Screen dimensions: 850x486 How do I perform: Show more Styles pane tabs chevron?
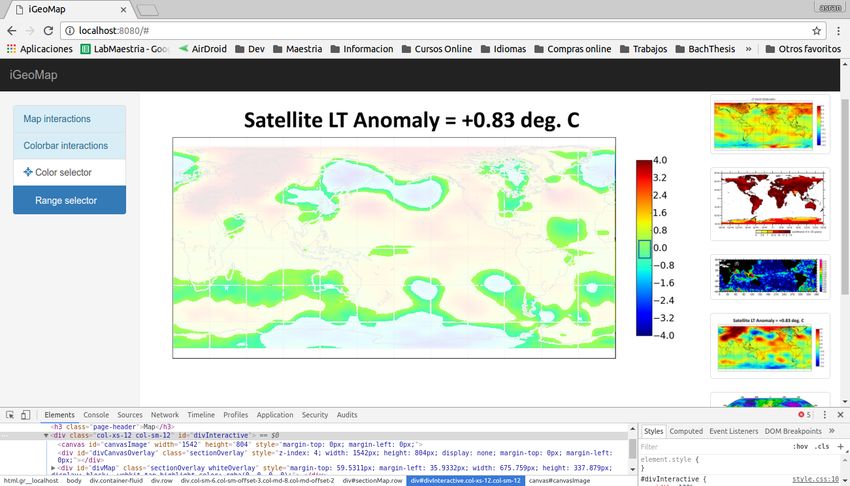(832, 431)
